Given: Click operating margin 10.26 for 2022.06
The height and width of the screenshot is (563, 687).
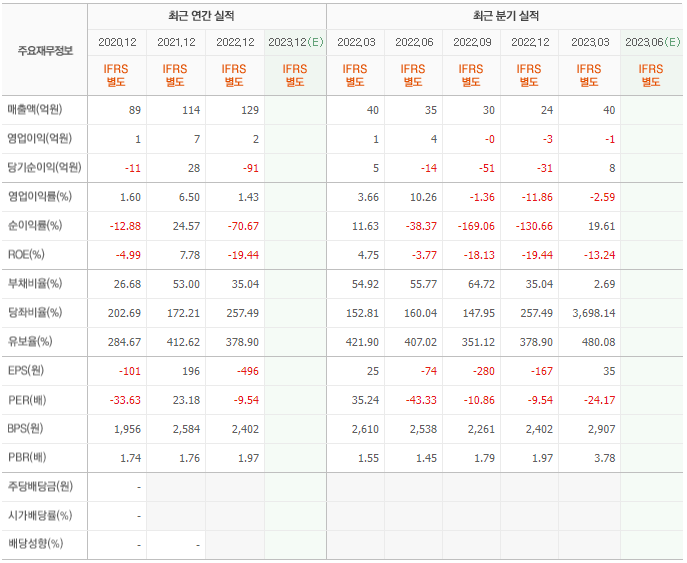Looking at the screenshot, I should click(423, 197).
